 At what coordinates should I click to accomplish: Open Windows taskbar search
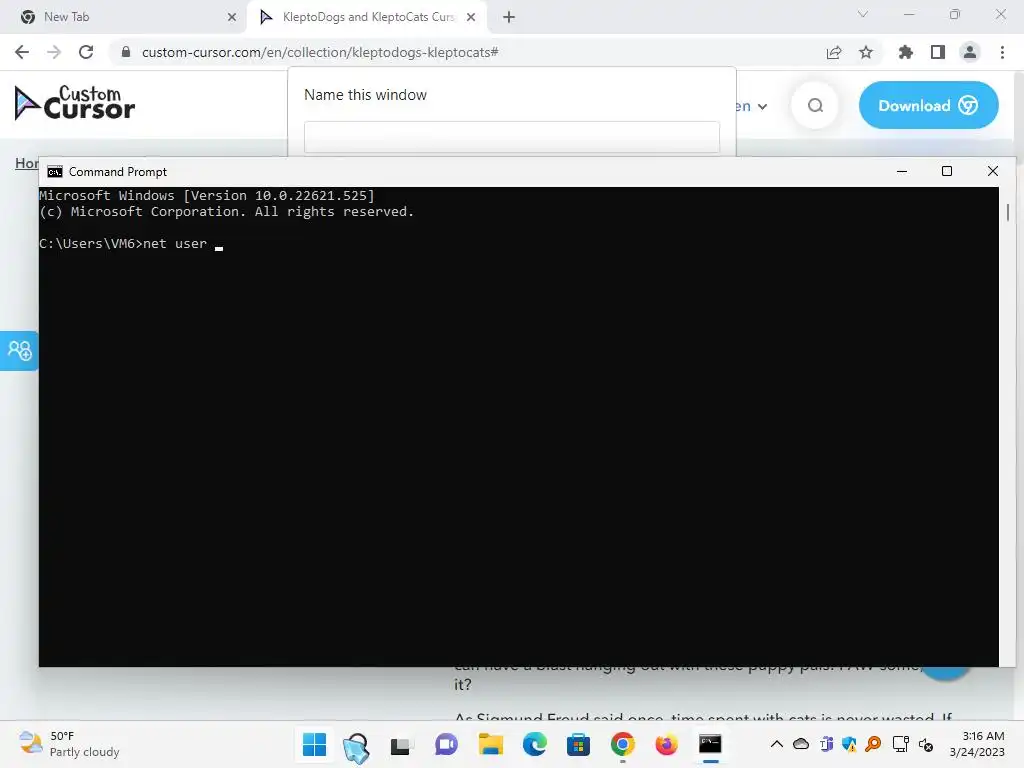click(357, 746)
